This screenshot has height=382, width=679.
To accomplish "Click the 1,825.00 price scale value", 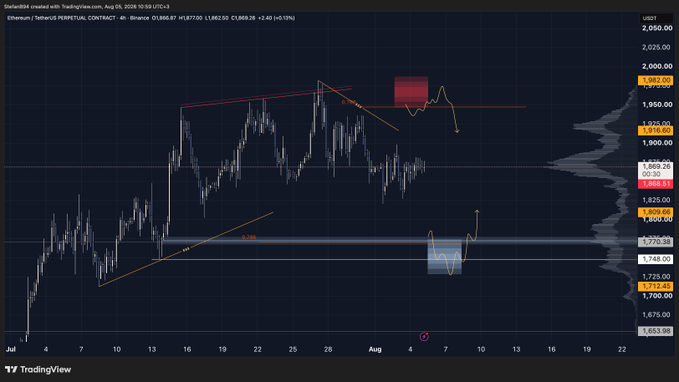I will point(657,200).
